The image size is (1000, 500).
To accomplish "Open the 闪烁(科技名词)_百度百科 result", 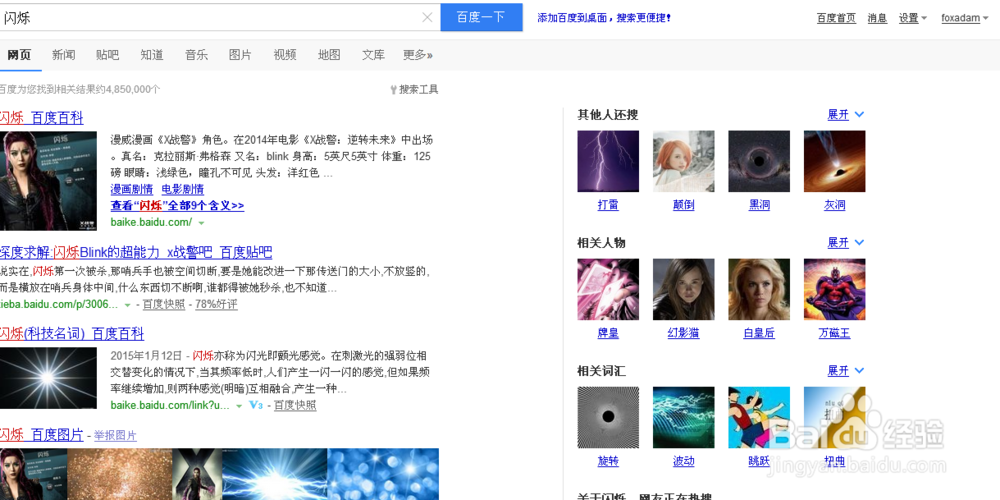I will click(x=72, y=334).
